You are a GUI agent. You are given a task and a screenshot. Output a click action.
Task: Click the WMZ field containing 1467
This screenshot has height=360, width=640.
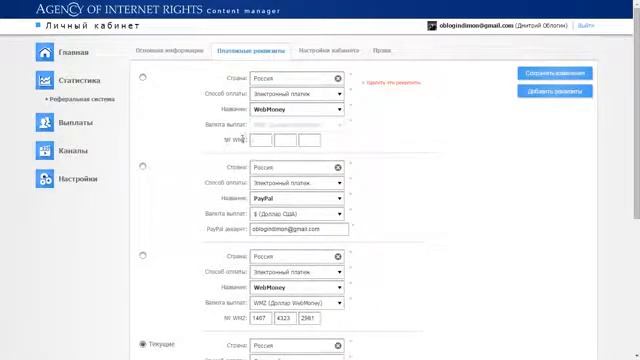(x=261, y=318)
